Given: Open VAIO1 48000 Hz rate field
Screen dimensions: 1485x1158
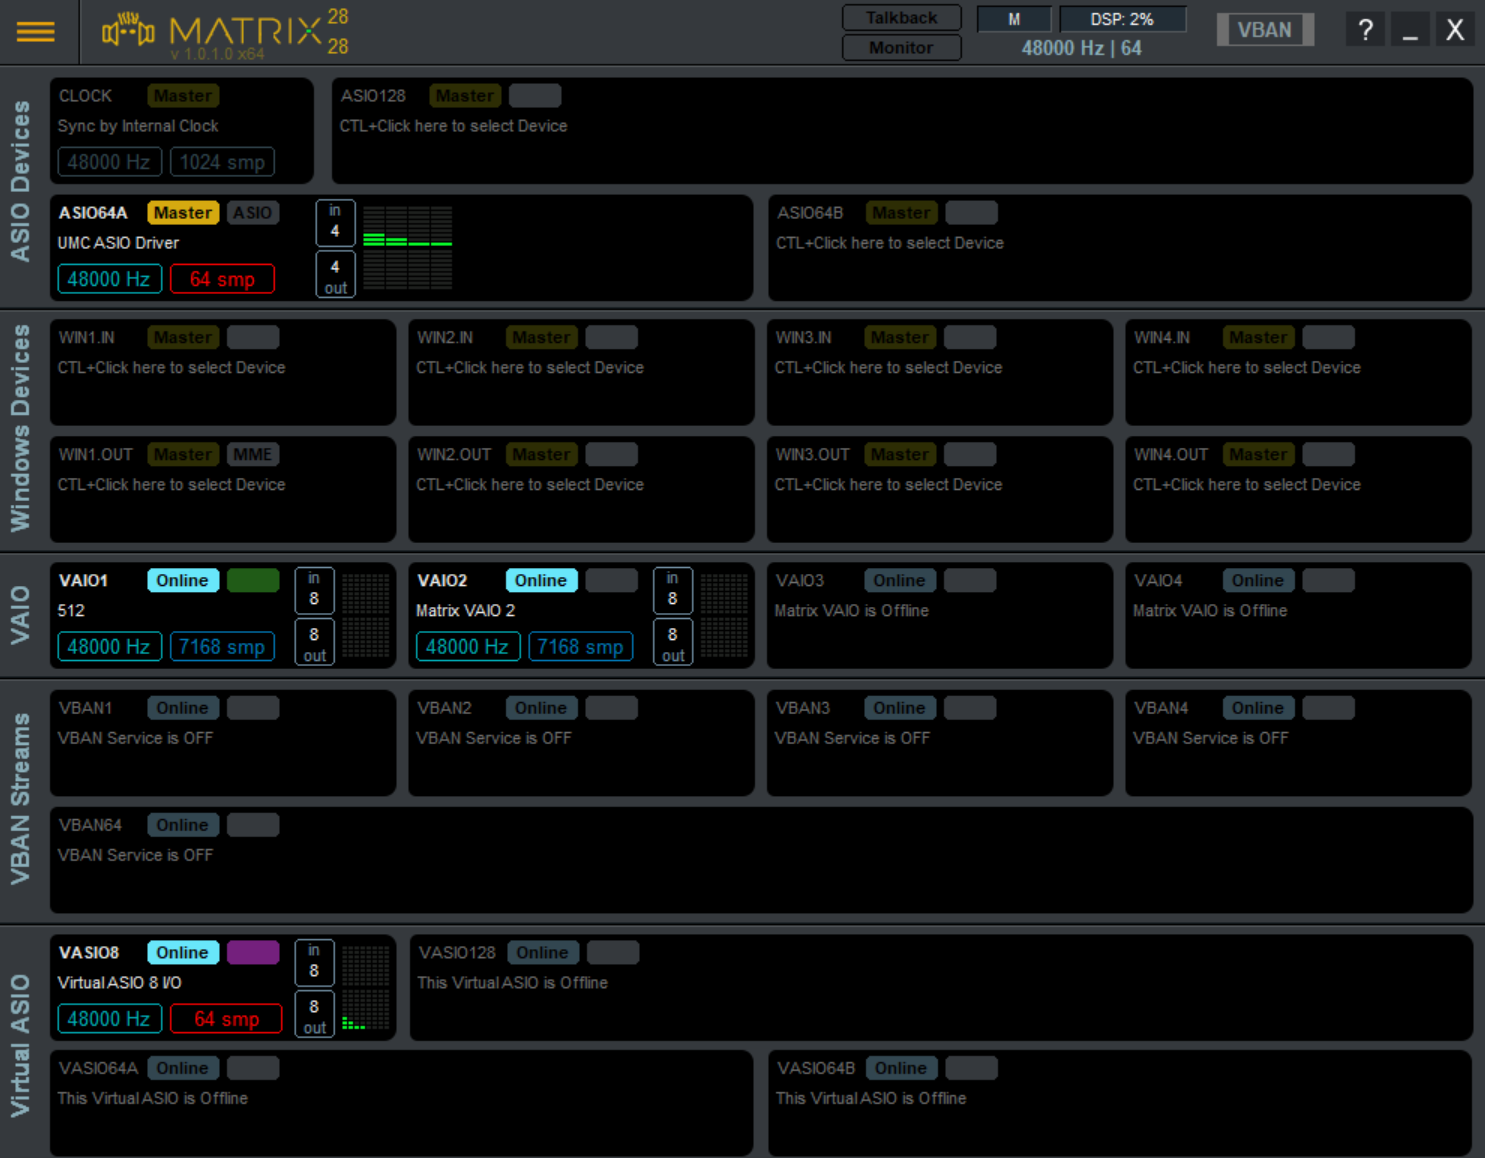Looking at the screenshot, I should point(109,647).
